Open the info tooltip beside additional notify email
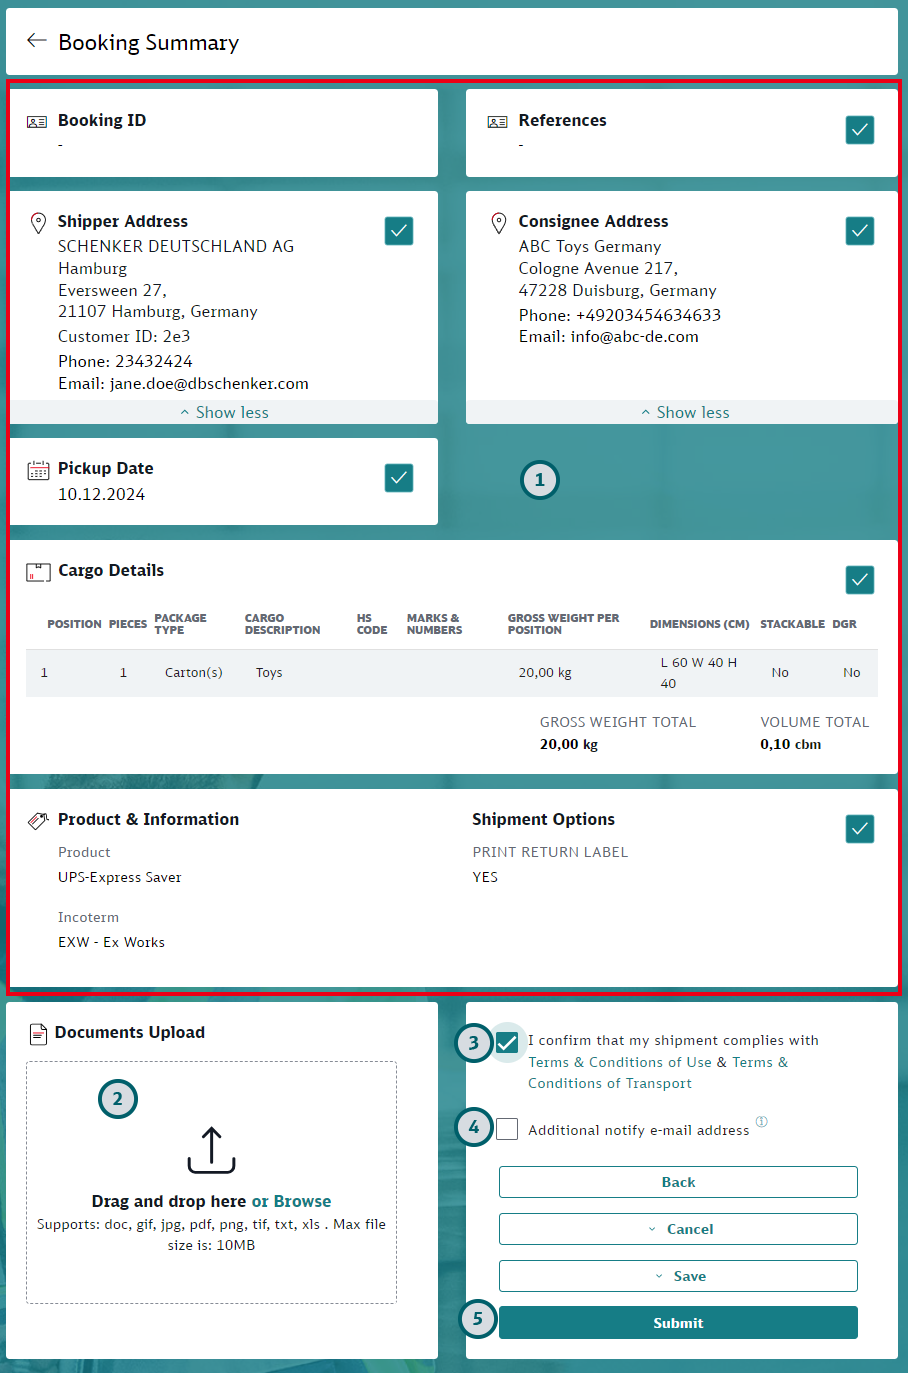 [x=762, y=1122]
